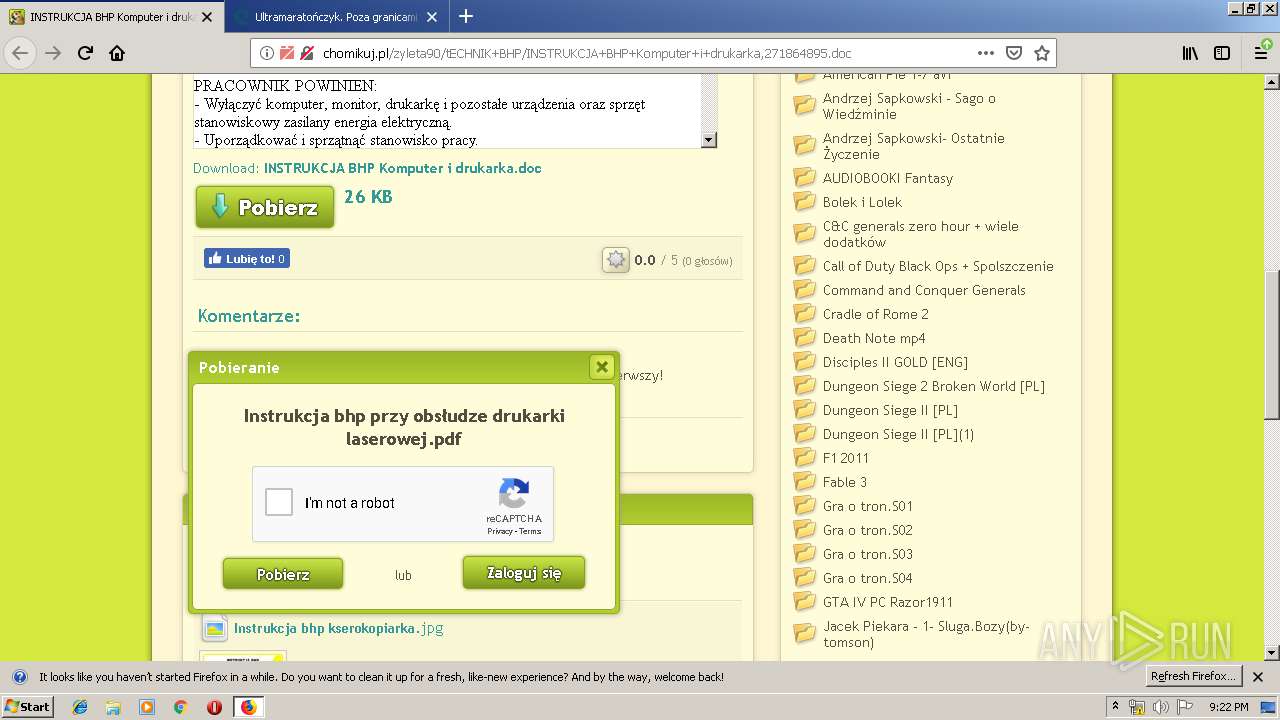Open reCAPTCHA Terms link

pos(530,531)
